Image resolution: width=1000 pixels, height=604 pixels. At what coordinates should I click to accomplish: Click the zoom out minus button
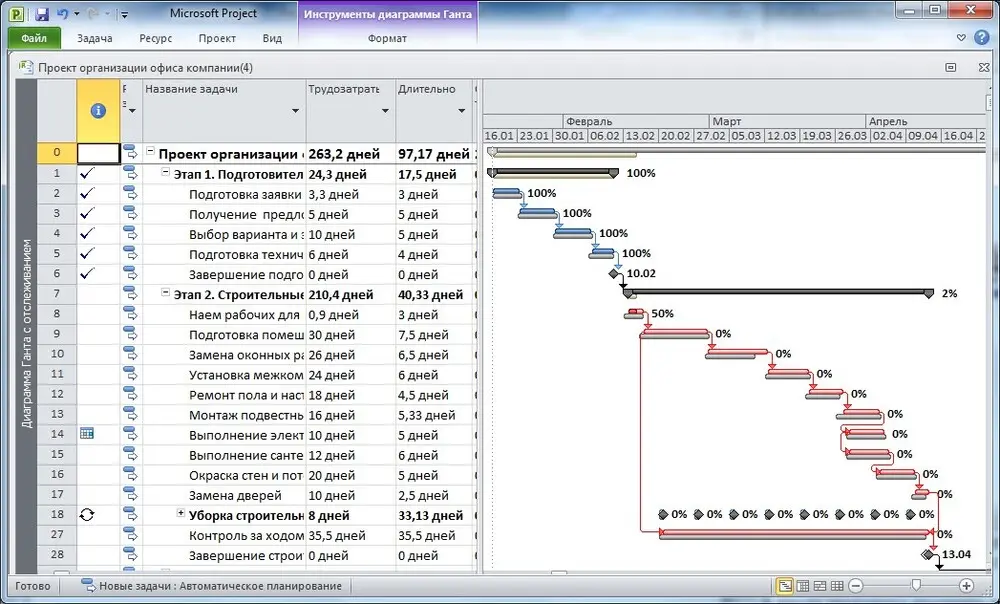click(x=857, y=586)
